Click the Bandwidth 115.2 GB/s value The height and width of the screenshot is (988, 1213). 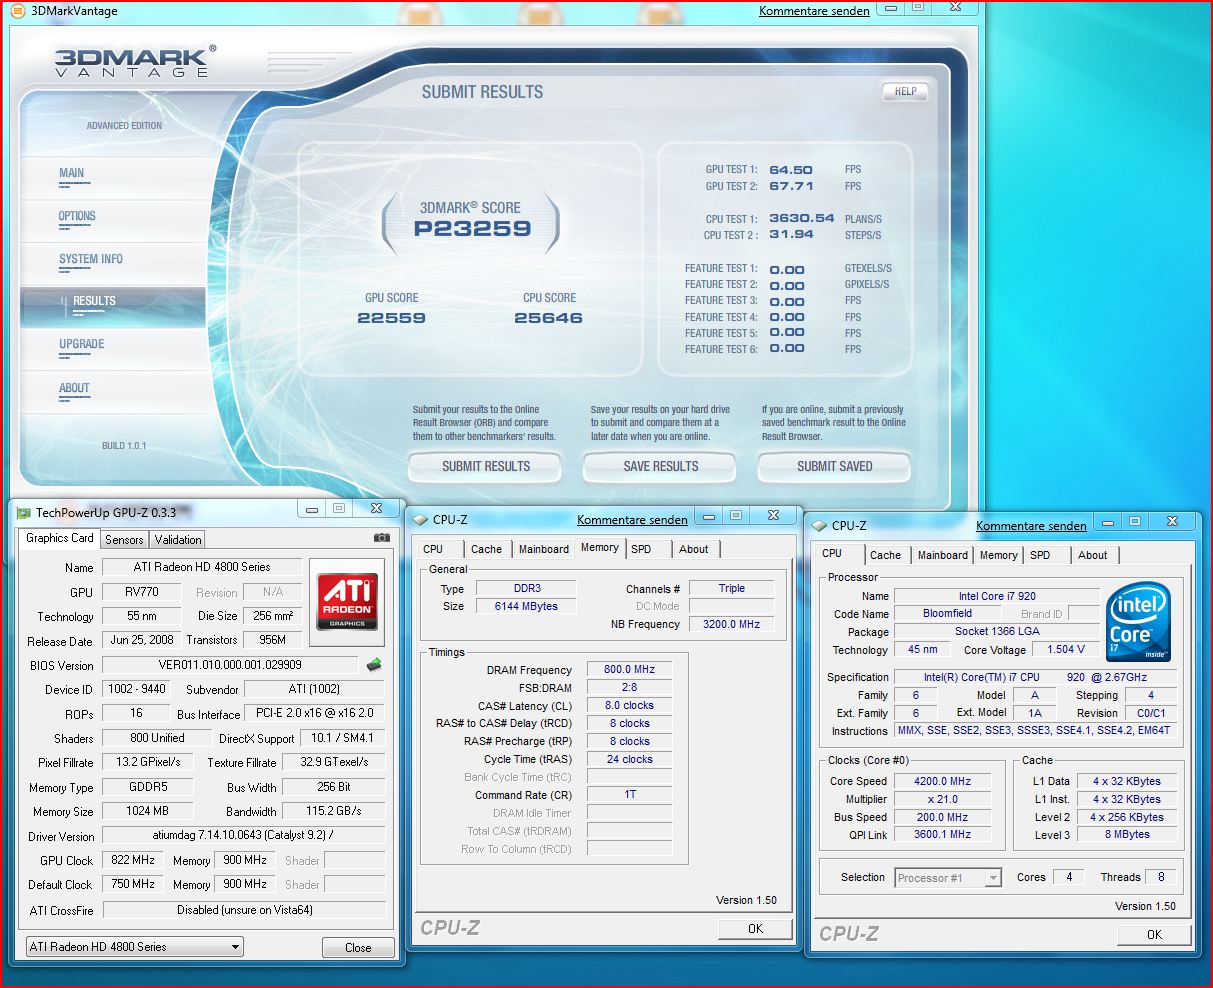coord(334,811)
